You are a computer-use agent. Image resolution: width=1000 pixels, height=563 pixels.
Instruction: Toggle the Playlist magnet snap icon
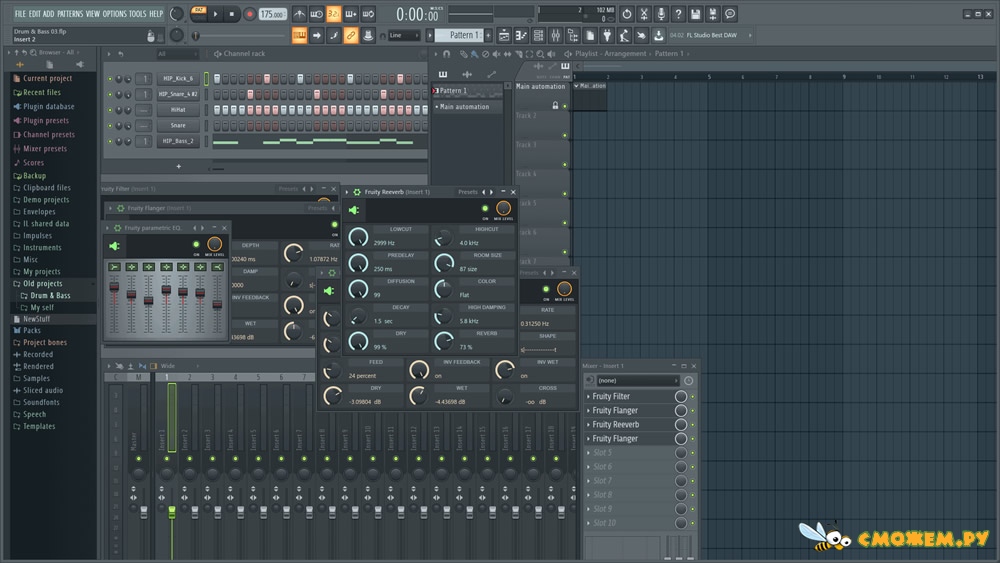[x=446, y=54]
